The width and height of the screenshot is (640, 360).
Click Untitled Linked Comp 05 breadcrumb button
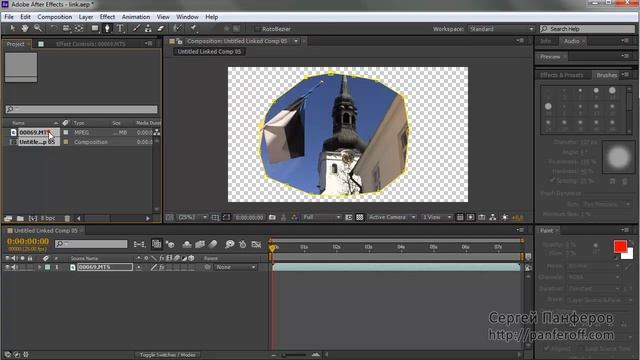209,52
